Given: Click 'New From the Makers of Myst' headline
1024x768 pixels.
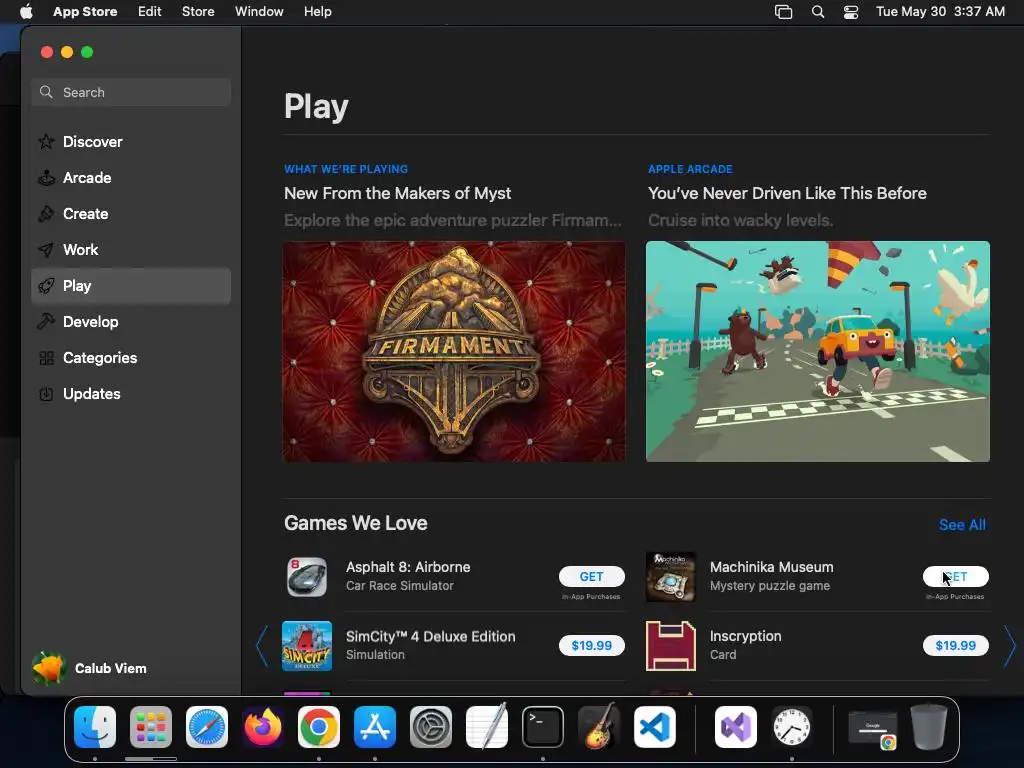Looking at the screenshot, I should click(397, 193).
